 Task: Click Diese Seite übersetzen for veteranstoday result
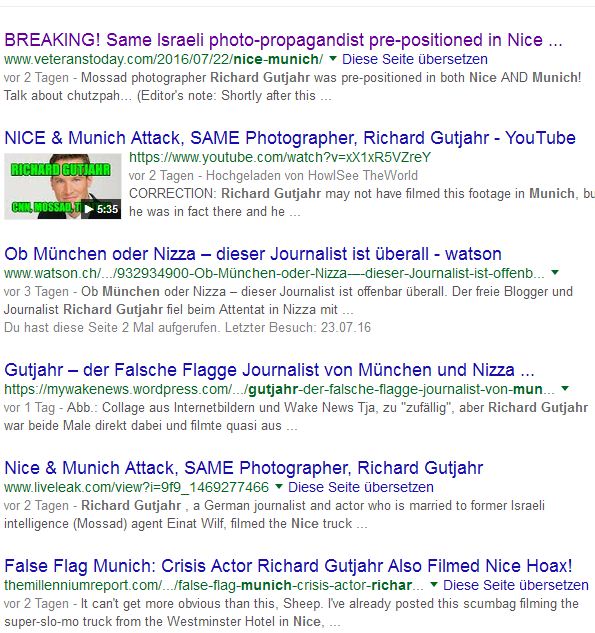pyautogui.click(x=415, y=59)
